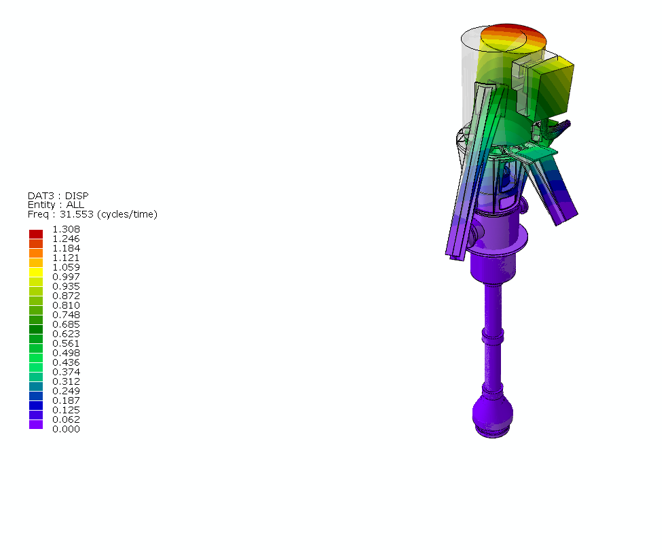Click the legend value 0.436
This screenshot has height=550, width=662.
(66, 363)
